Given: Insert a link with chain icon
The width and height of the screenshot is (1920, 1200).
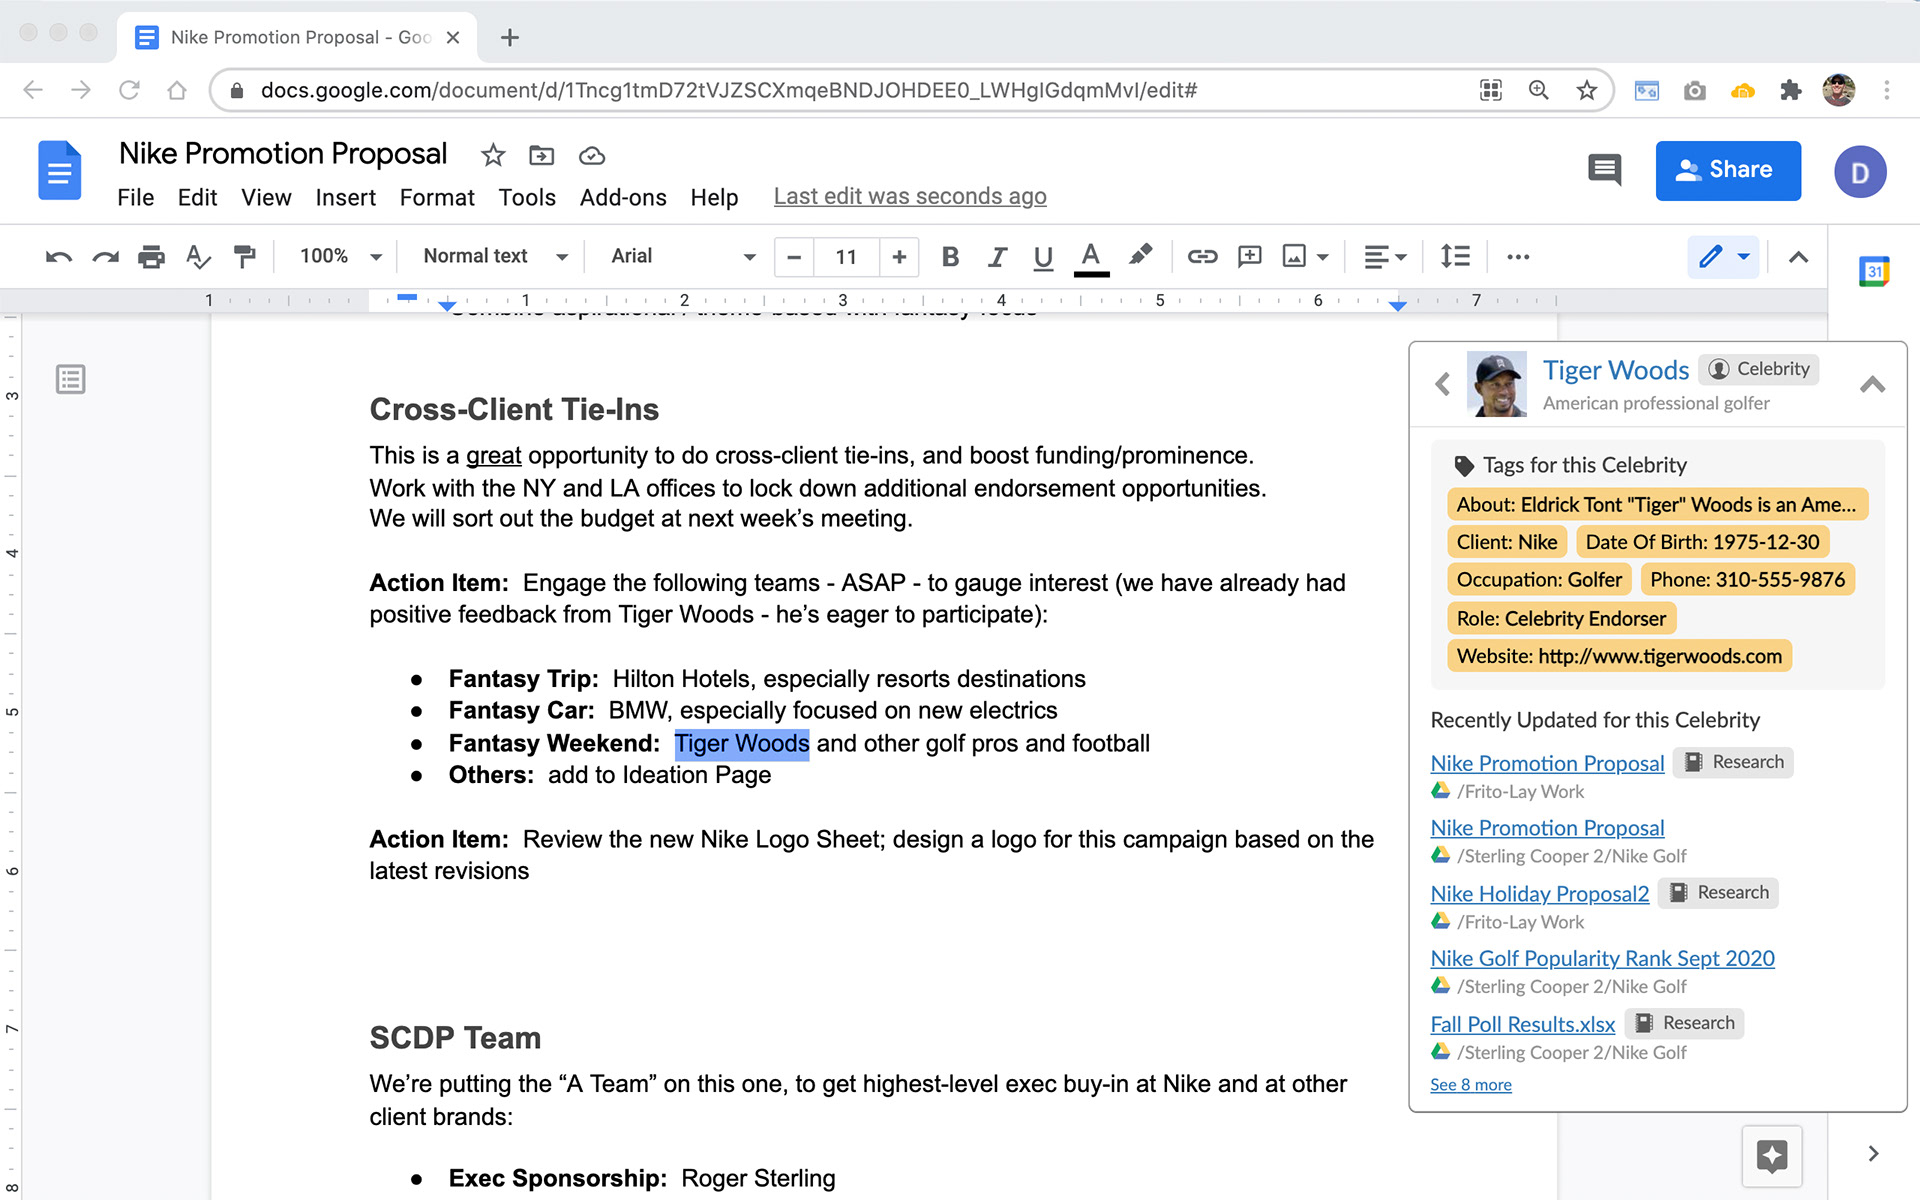Looking at the screenshot, I should 1202,257.
